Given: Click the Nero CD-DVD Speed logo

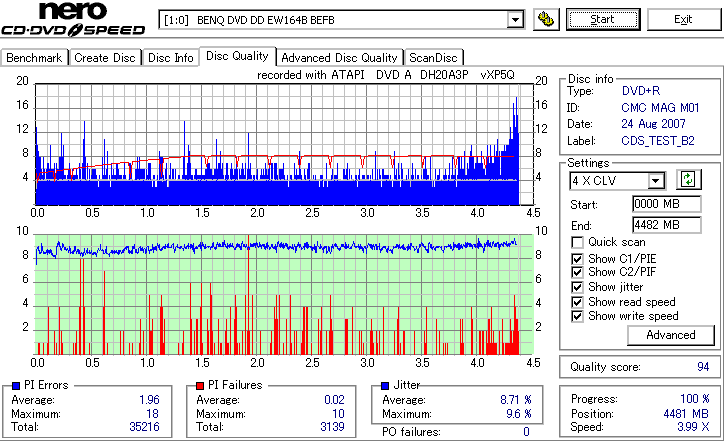Looking at the screenshot, I should tap(72, 19).
